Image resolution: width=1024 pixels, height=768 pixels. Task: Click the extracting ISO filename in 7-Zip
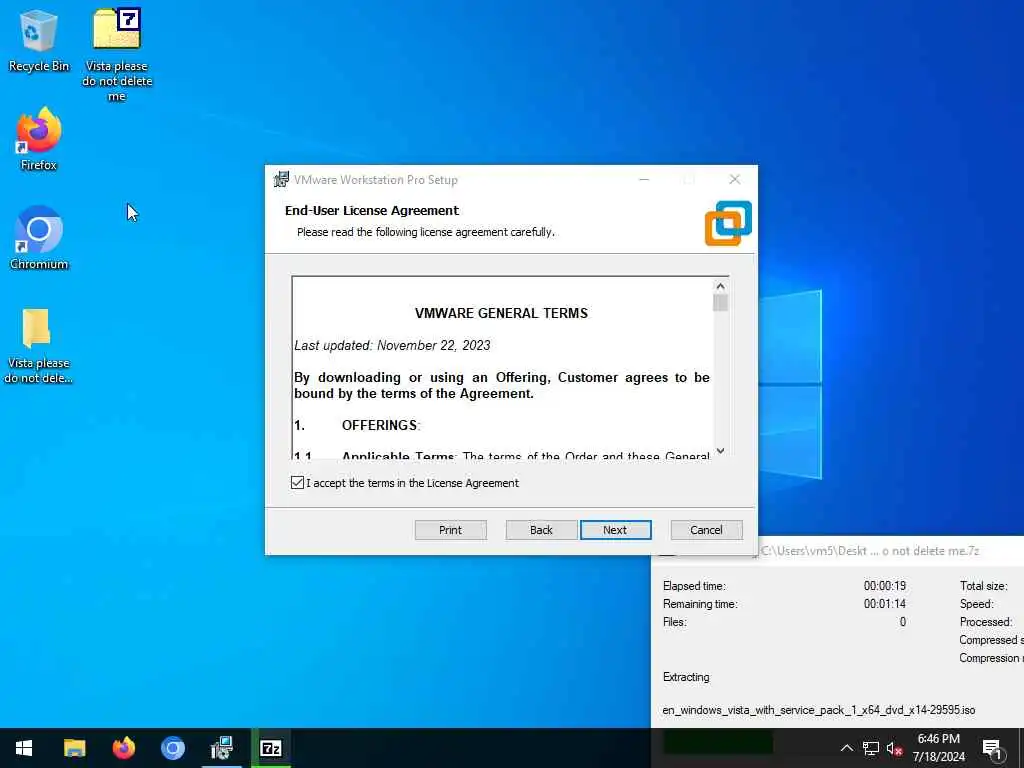pyautogui.click(x=819, y=711)
